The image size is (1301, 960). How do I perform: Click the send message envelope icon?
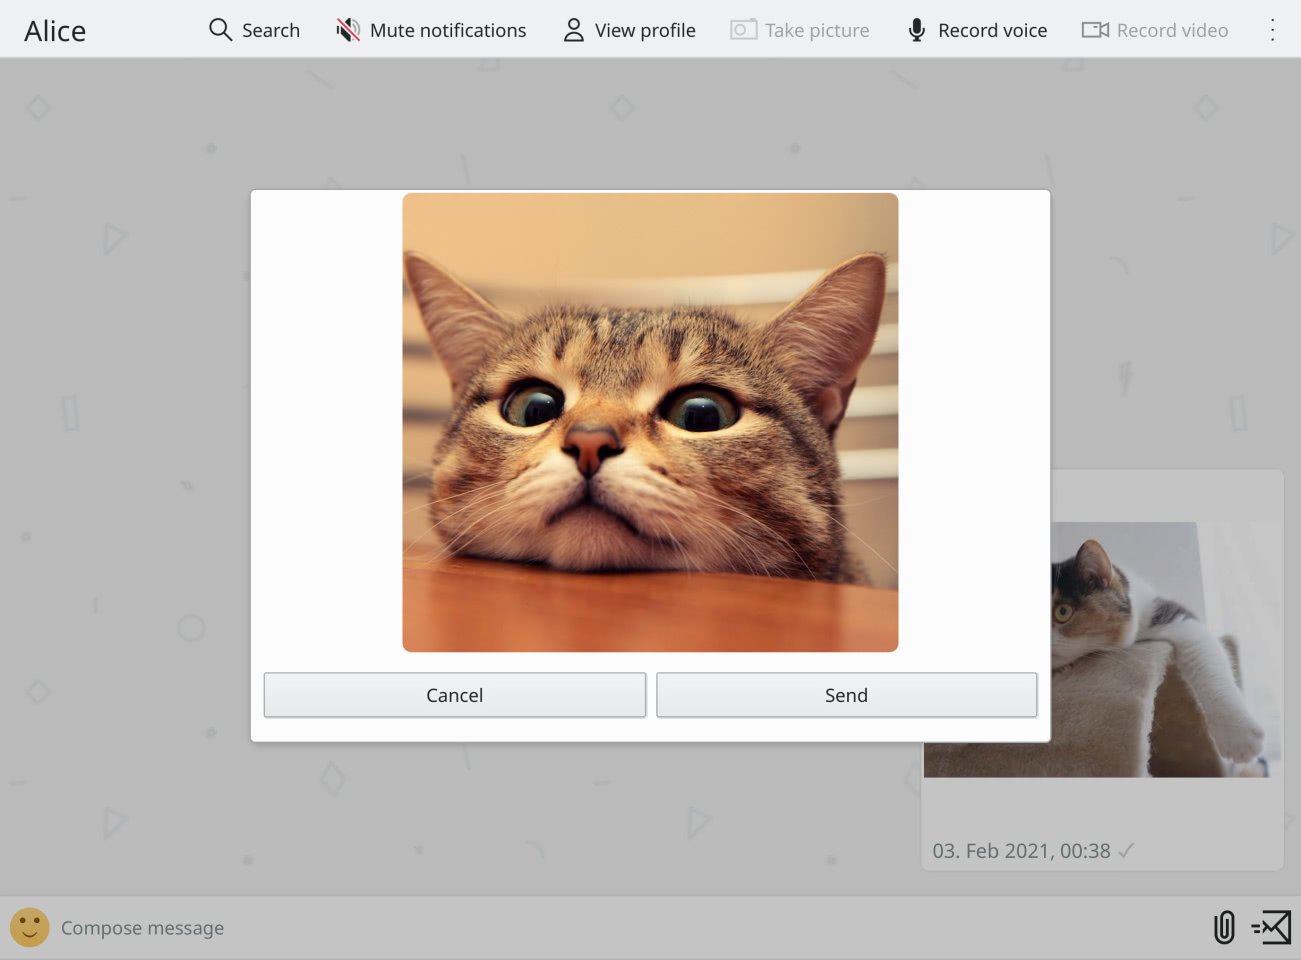(1272, 927)
